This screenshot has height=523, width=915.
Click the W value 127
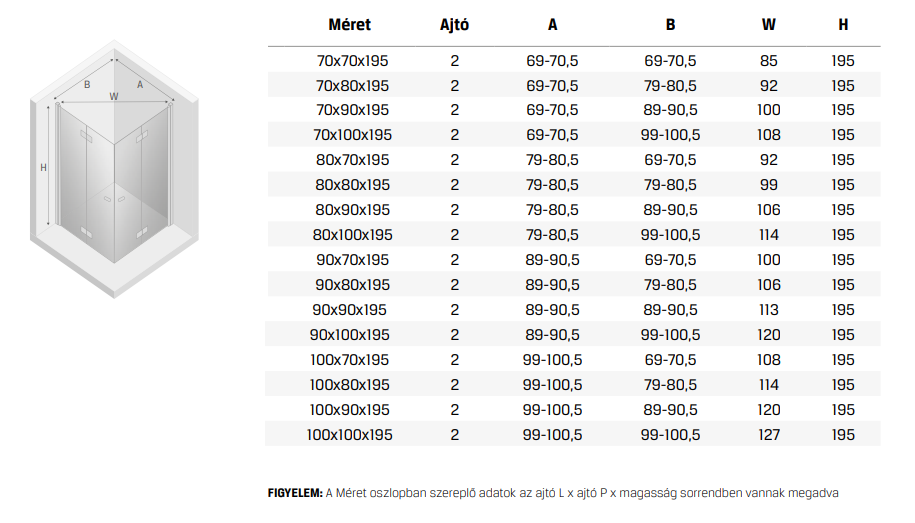pyautogui.click(x=769, y=435)
